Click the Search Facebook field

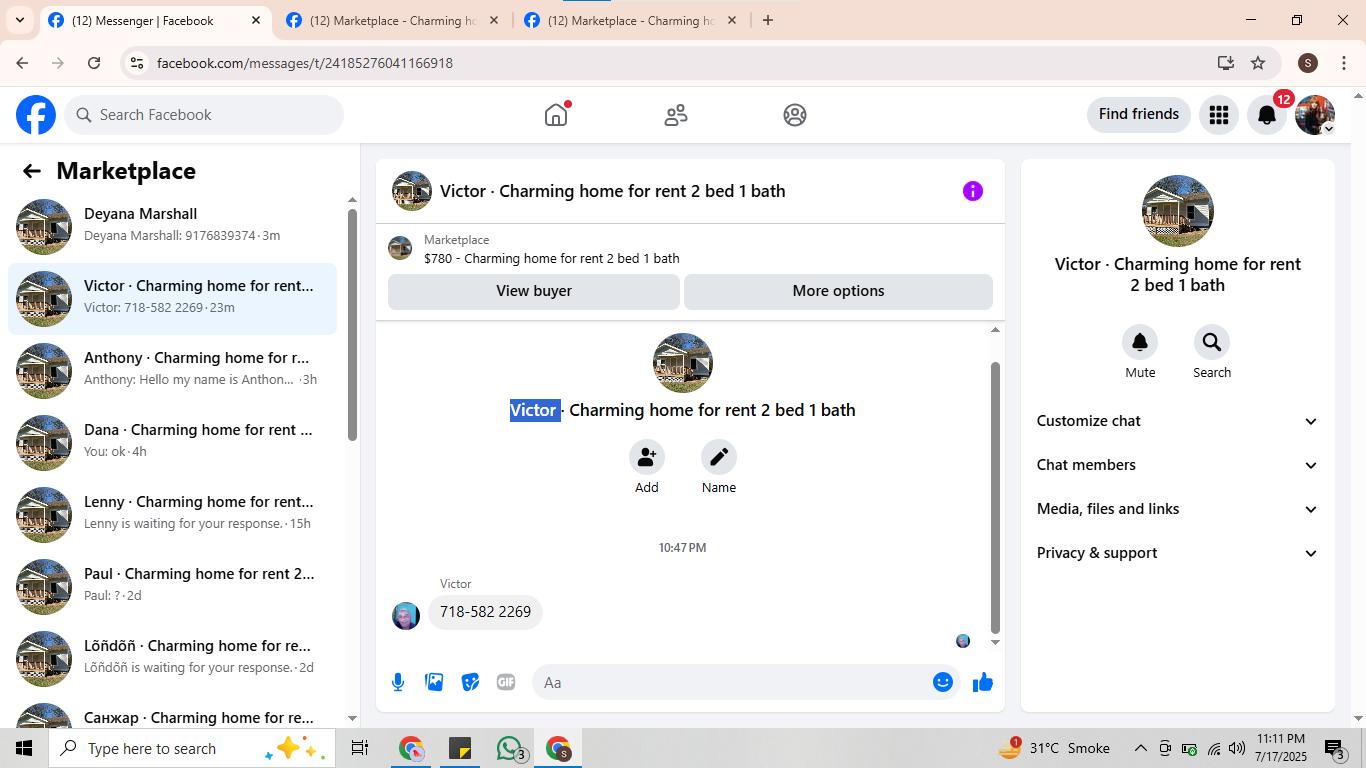[204, 115]
